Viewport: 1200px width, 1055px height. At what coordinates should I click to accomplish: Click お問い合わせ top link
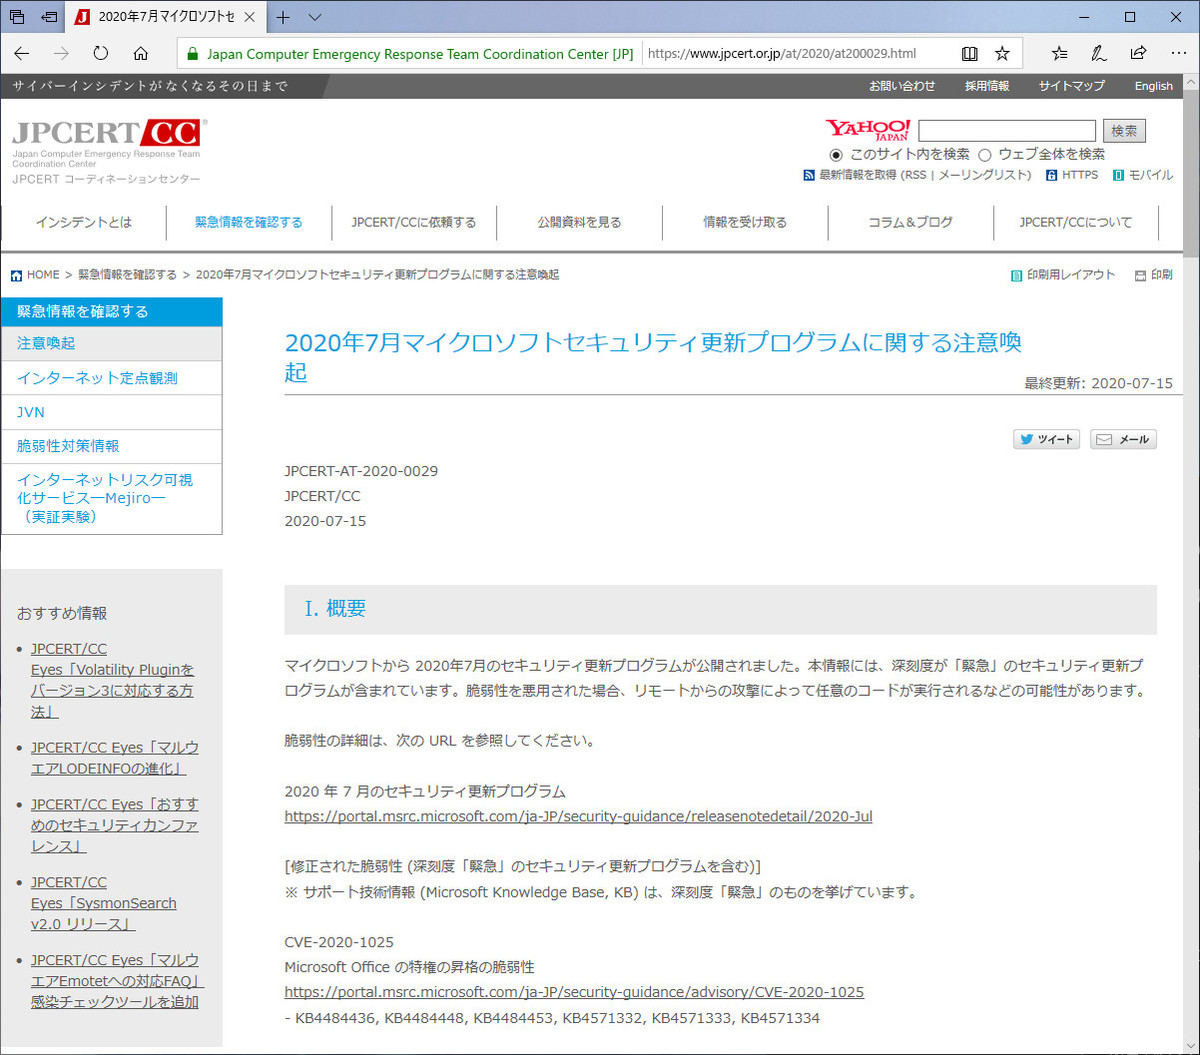(x=902, y=86)
